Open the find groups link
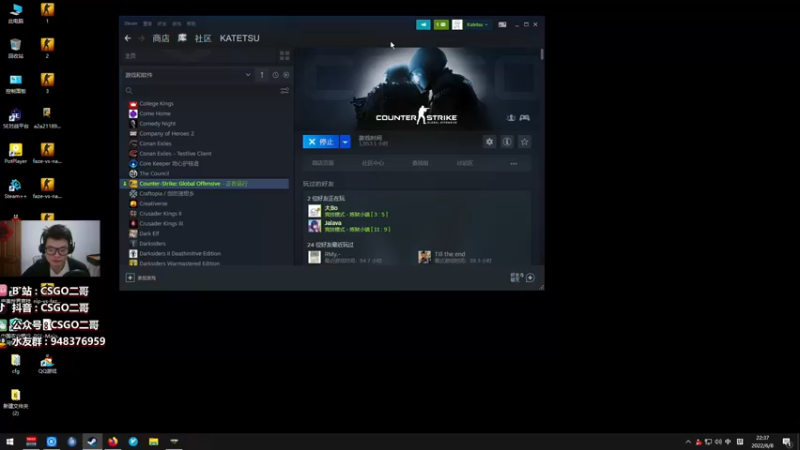800x450 pixels. pos(420,163)
